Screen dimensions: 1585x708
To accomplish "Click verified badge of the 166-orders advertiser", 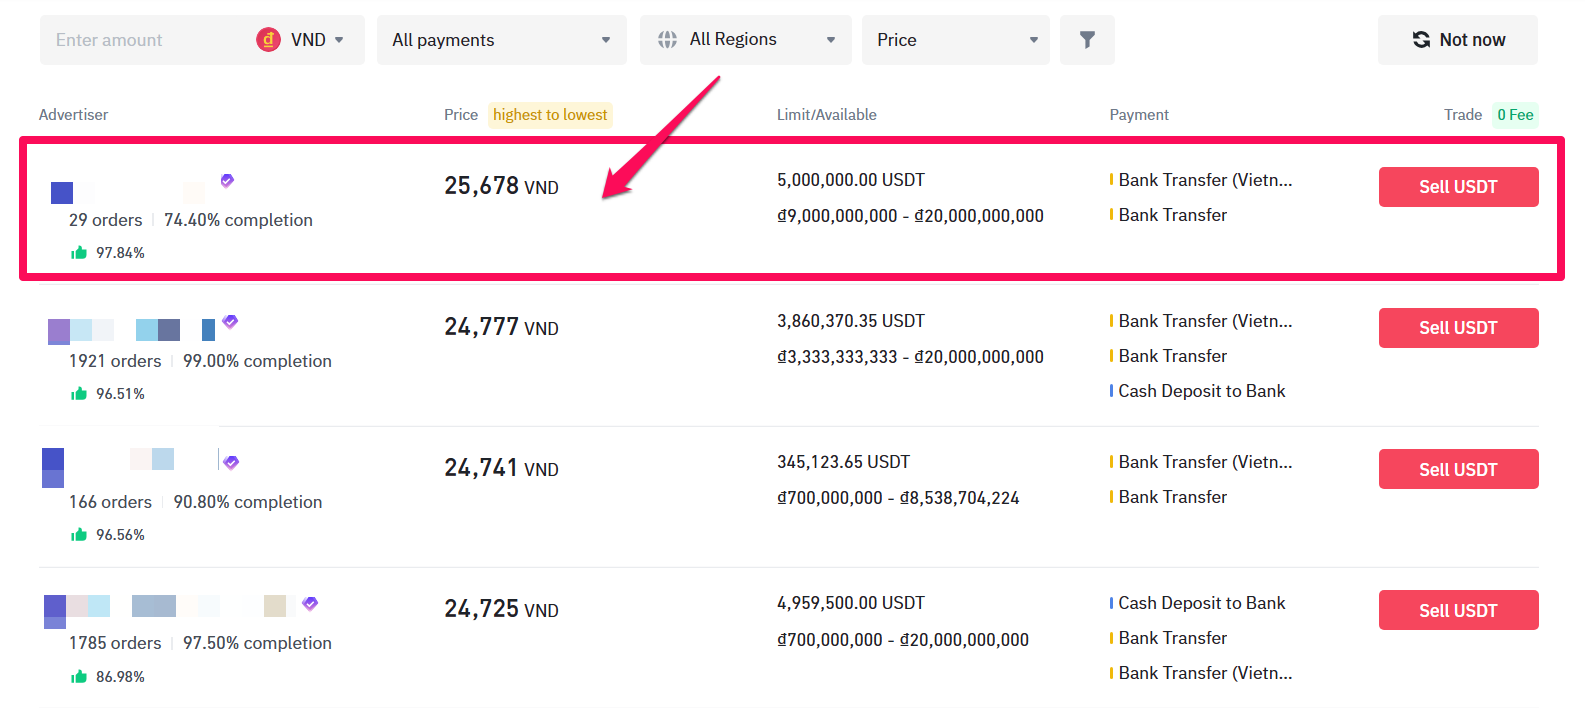I will 231,463.
